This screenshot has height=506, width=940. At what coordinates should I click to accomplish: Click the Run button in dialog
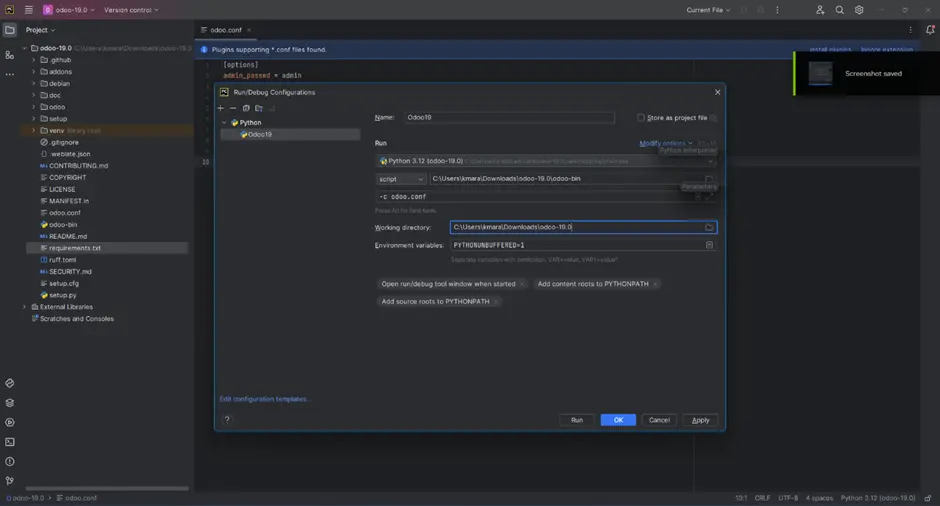pyautogui.click(x=577, y=420)
